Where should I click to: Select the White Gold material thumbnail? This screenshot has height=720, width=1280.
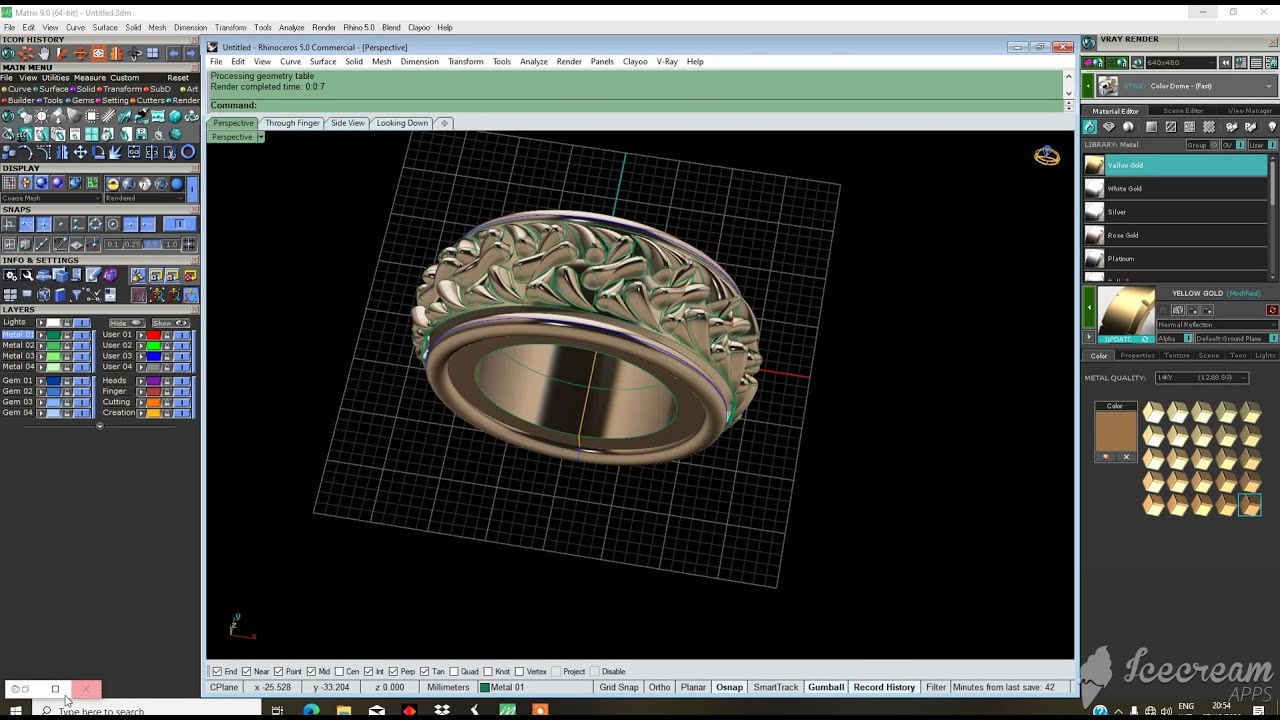click(x=1094, y=188)
